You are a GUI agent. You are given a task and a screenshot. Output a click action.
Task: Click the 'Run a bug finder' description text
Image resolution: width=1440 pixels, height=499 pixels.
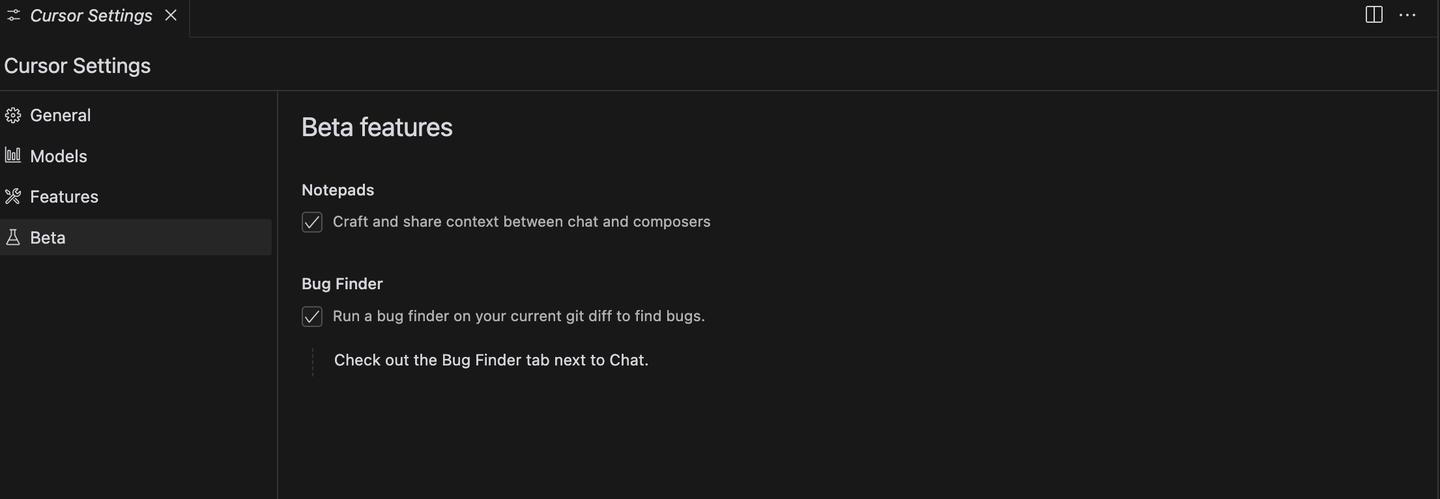click(518, 316)
